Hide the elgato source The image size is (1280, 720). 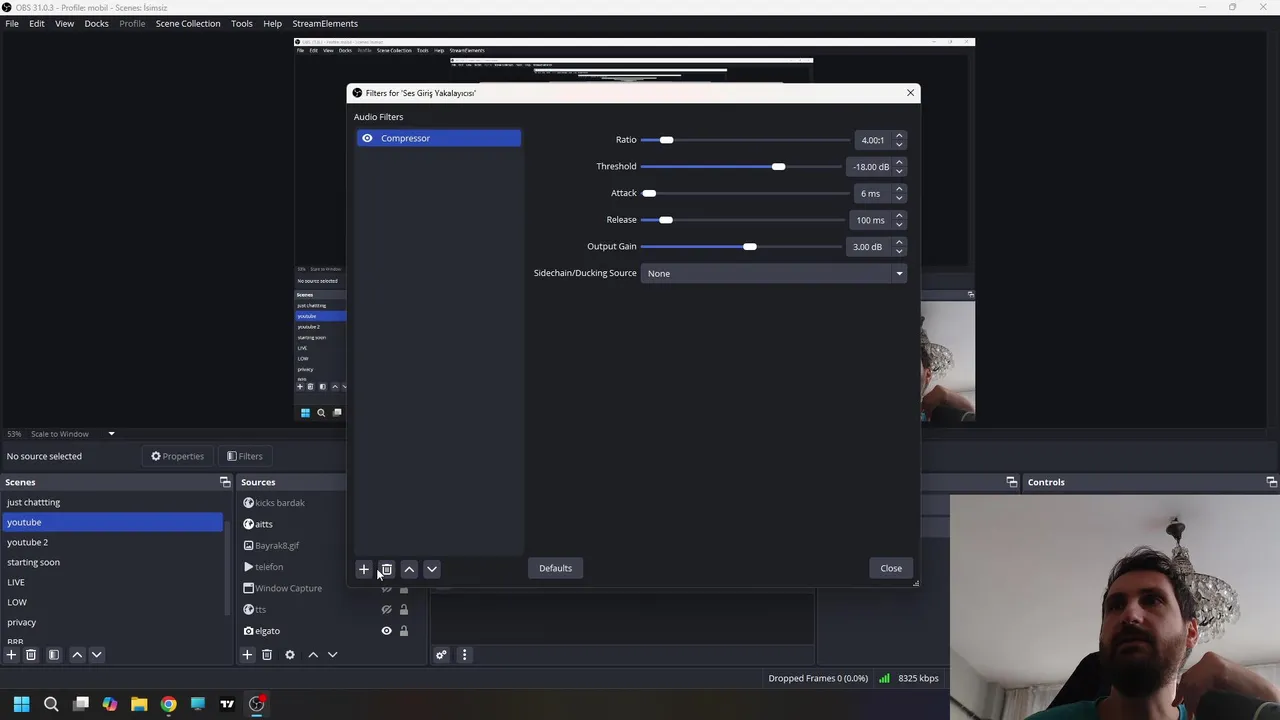386,631
